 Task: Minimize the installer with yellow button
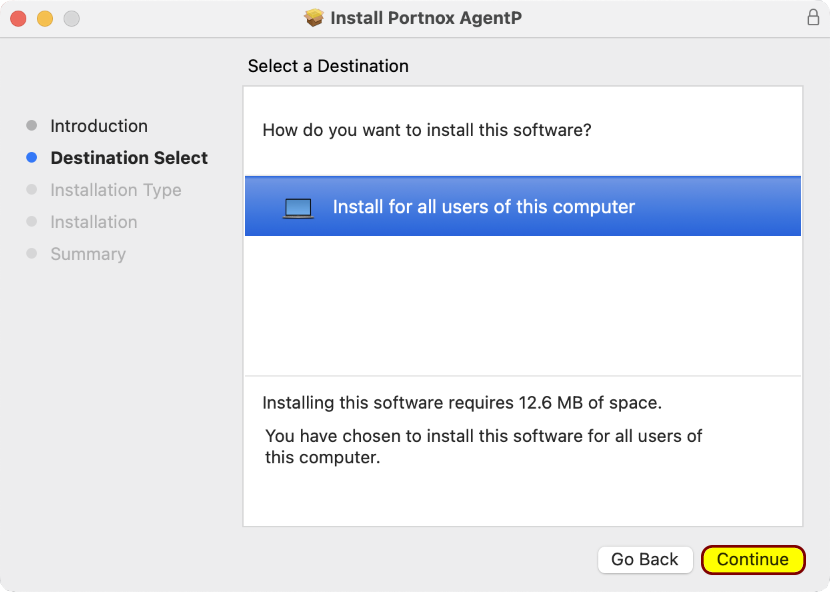(45, 19)
